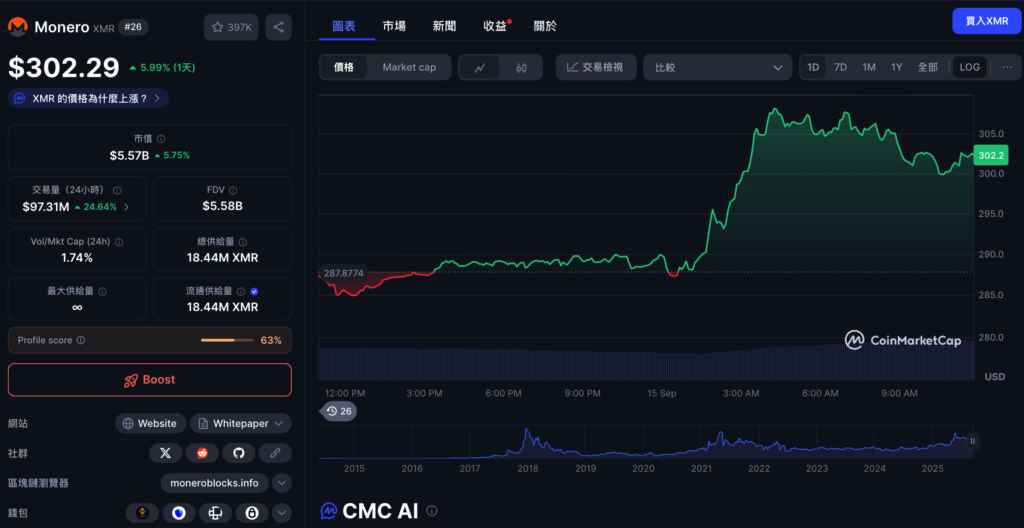Click the verified circulating supply badge
The width and height of the screenshot is (1024, 528).
[254, 291]
